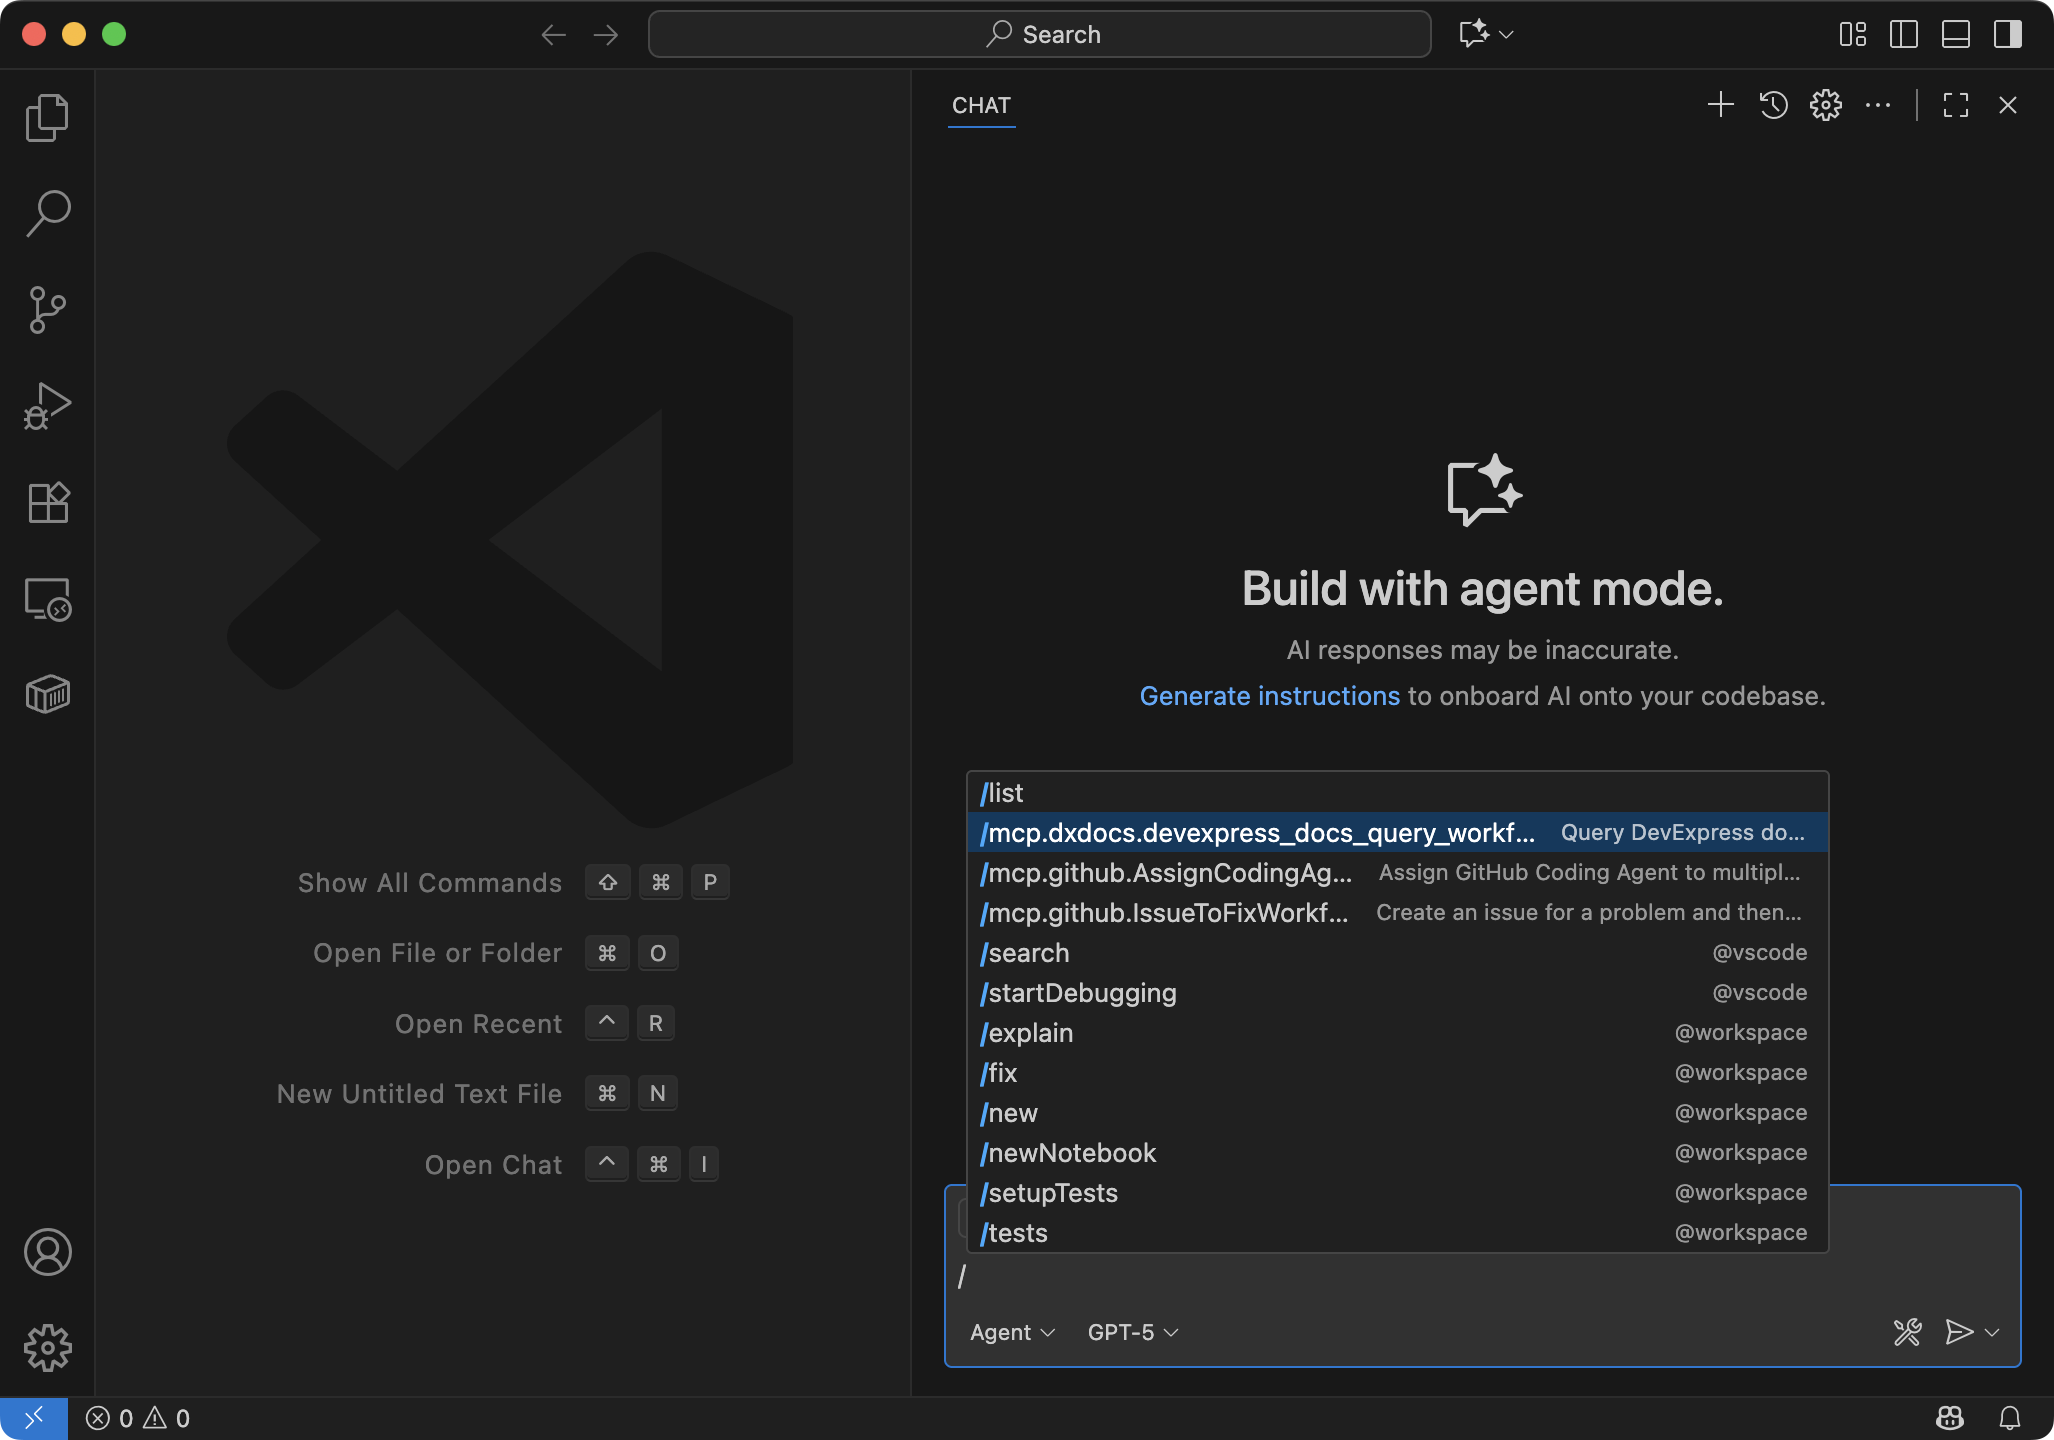Click the Search command center field

click(x=1040, y=34)
